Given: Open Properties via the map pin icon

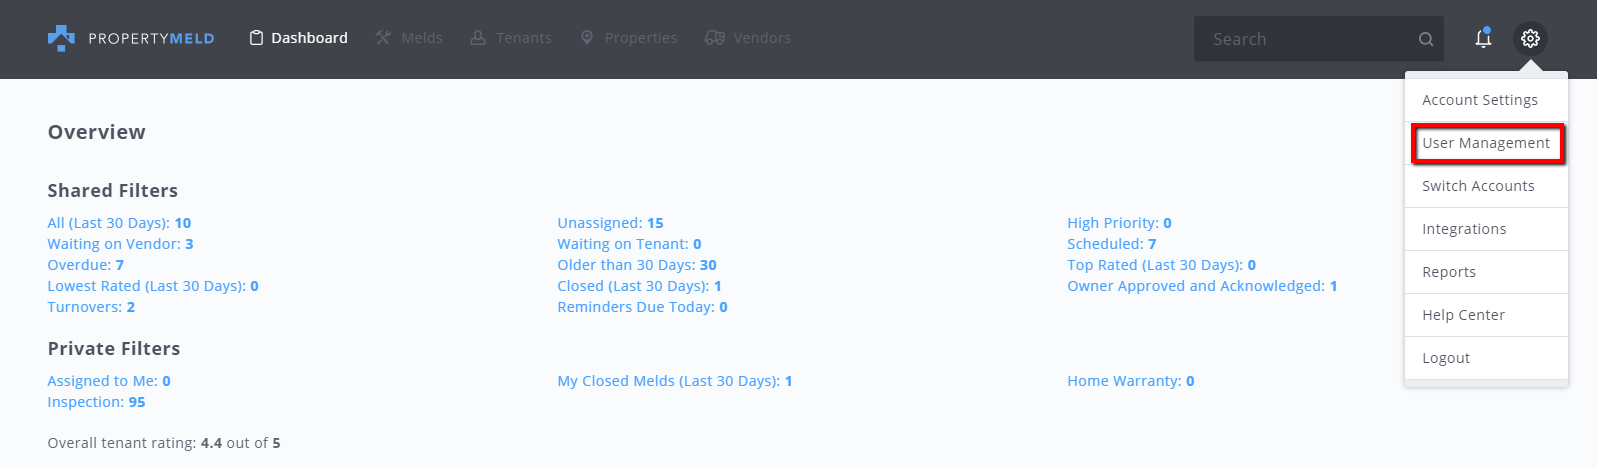Looking at the screenshot, I should point(587,38).
